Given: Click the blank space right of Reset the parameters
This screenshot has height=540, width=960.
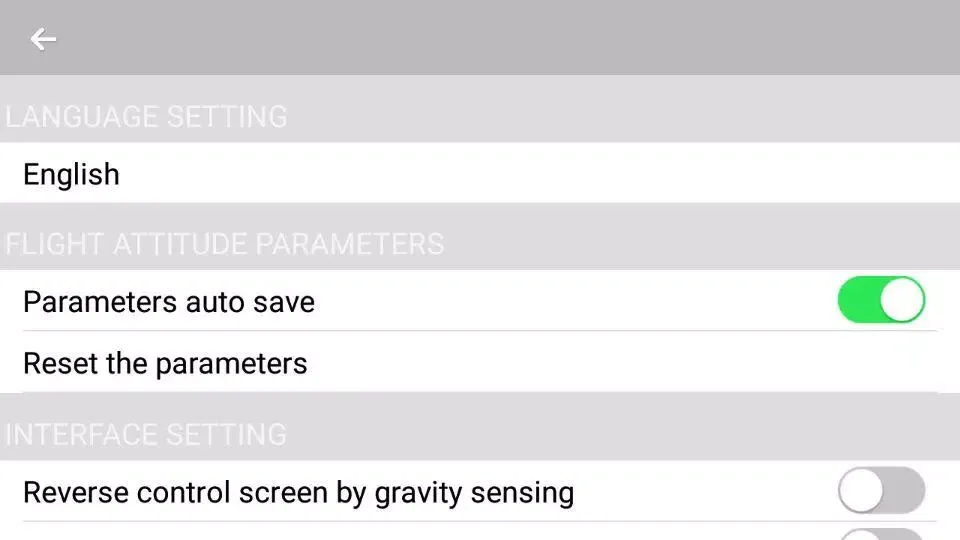Looking at the screenshot, I should 620,362.
